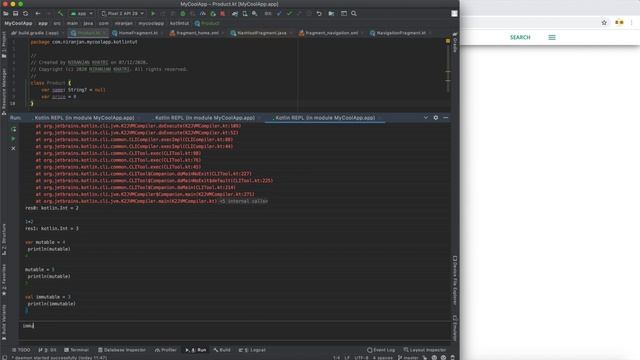
Task: Open the Device File Explorer side tab
Action: tap(455, 280)
